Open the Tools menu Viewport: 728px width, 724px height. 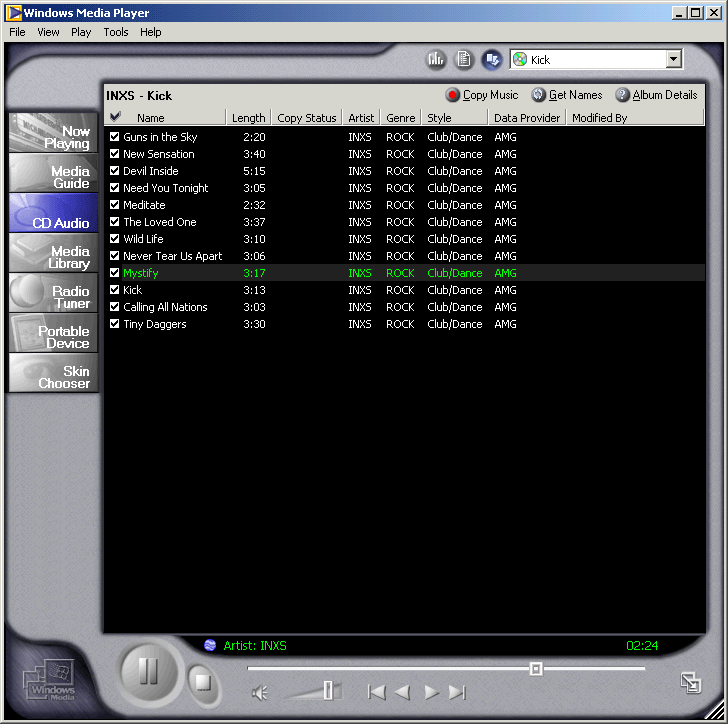pos(116,32)
